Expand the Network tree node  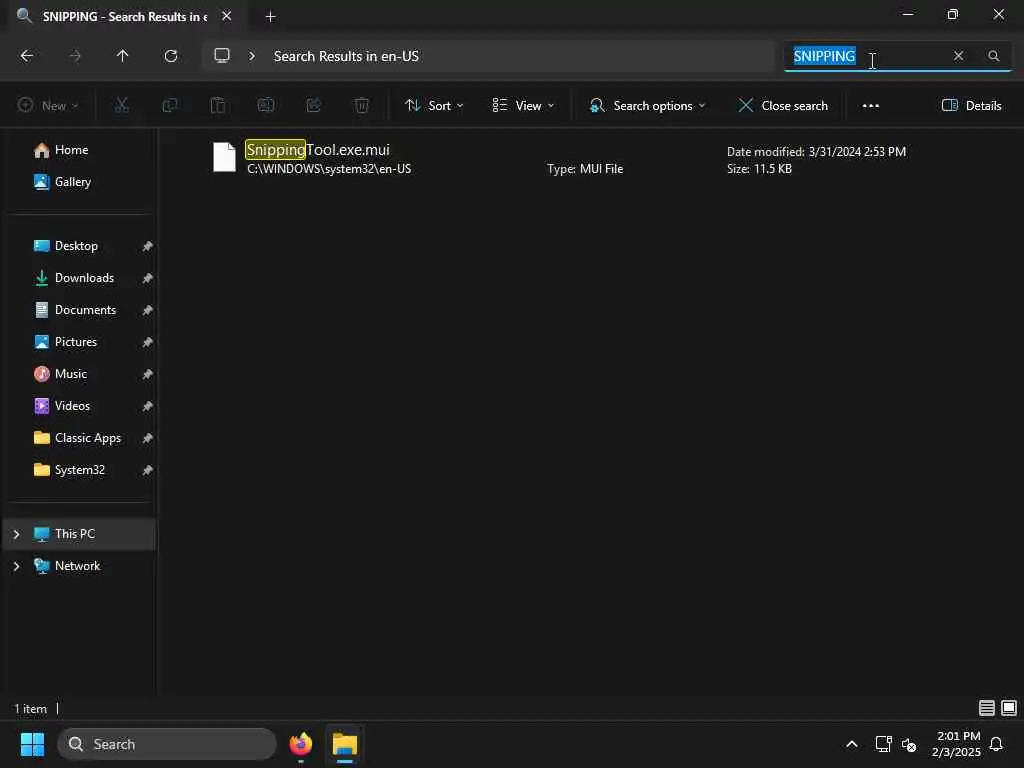[16, 566]
